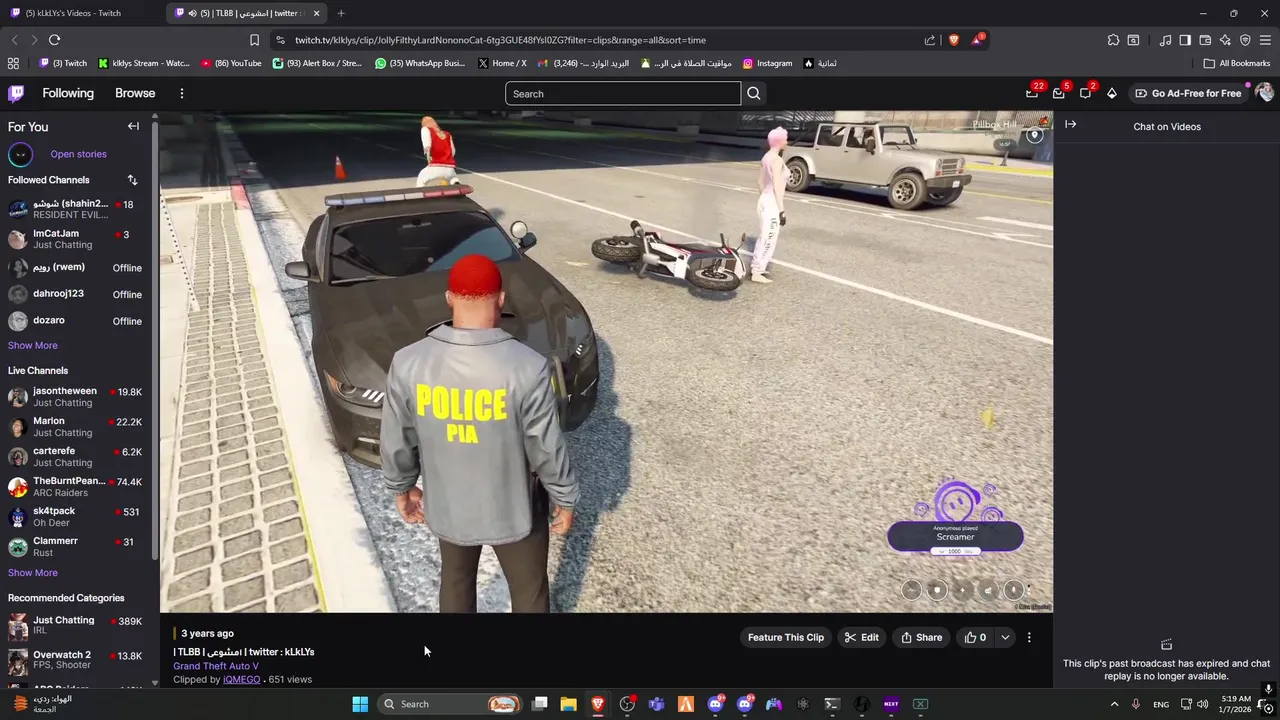Viewport: 1280px width, 720px height.
Task: Open sk4tpack Oh Deer channel
Action: point(77,517)
